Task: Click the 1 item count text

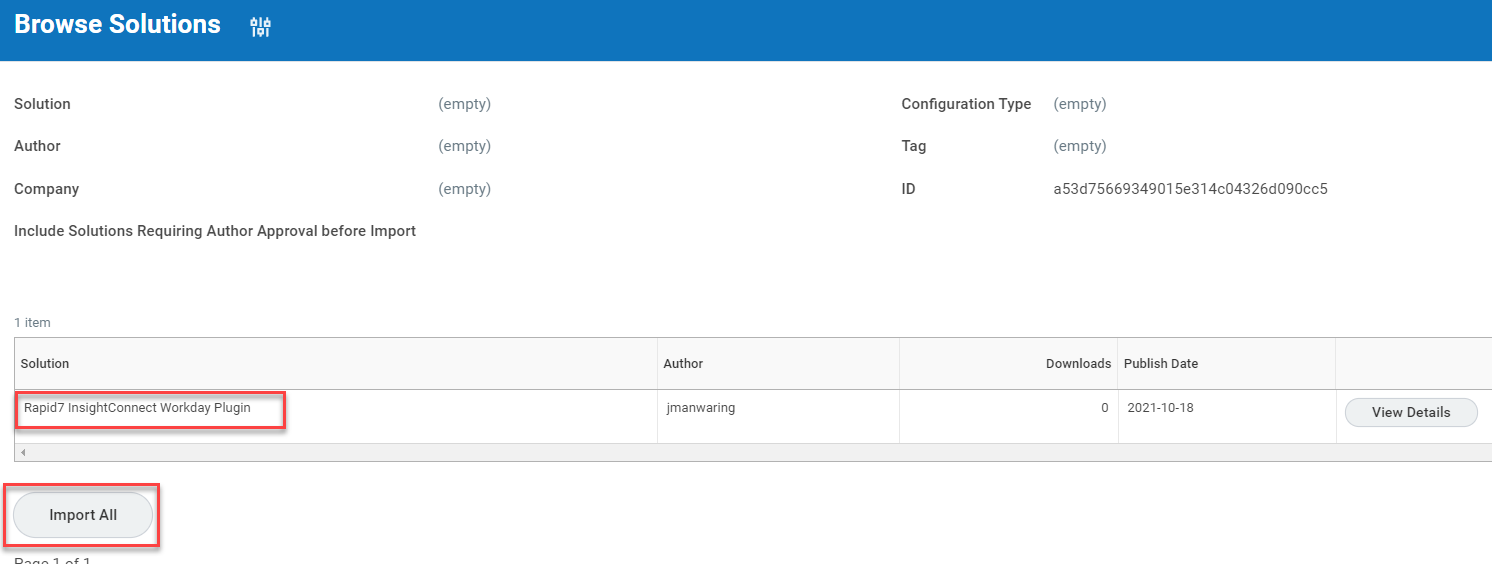Action: [x=32, y=323]
